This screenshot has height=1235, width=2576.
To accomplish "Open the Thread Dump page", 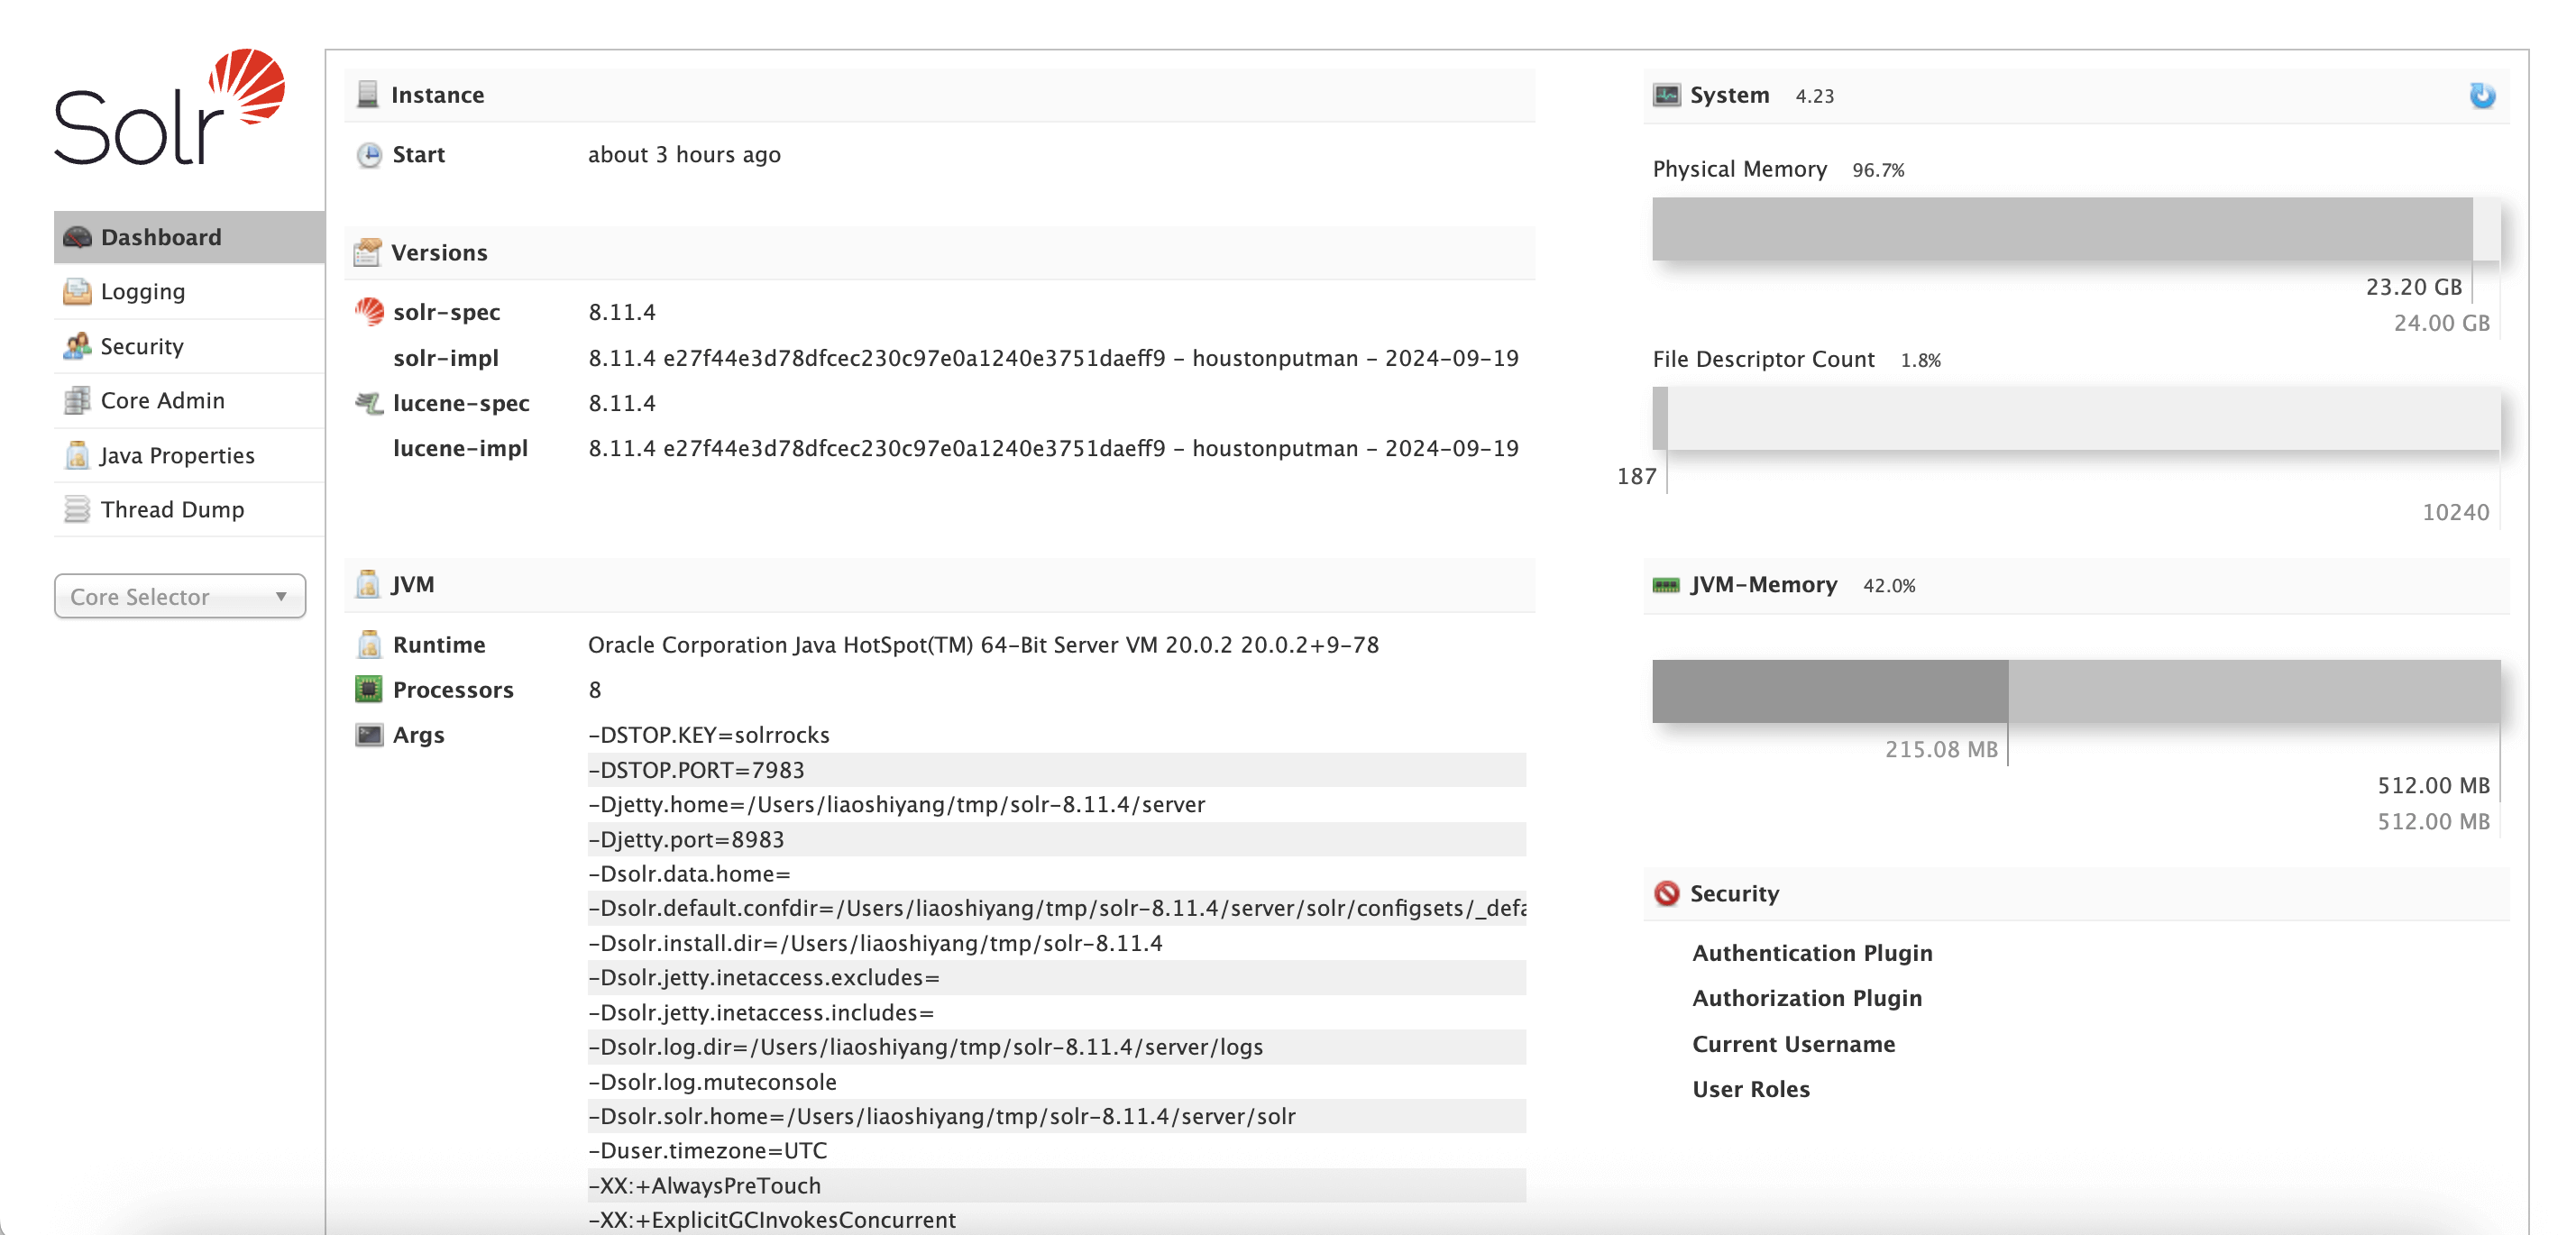I will click(x=172, y=509).
